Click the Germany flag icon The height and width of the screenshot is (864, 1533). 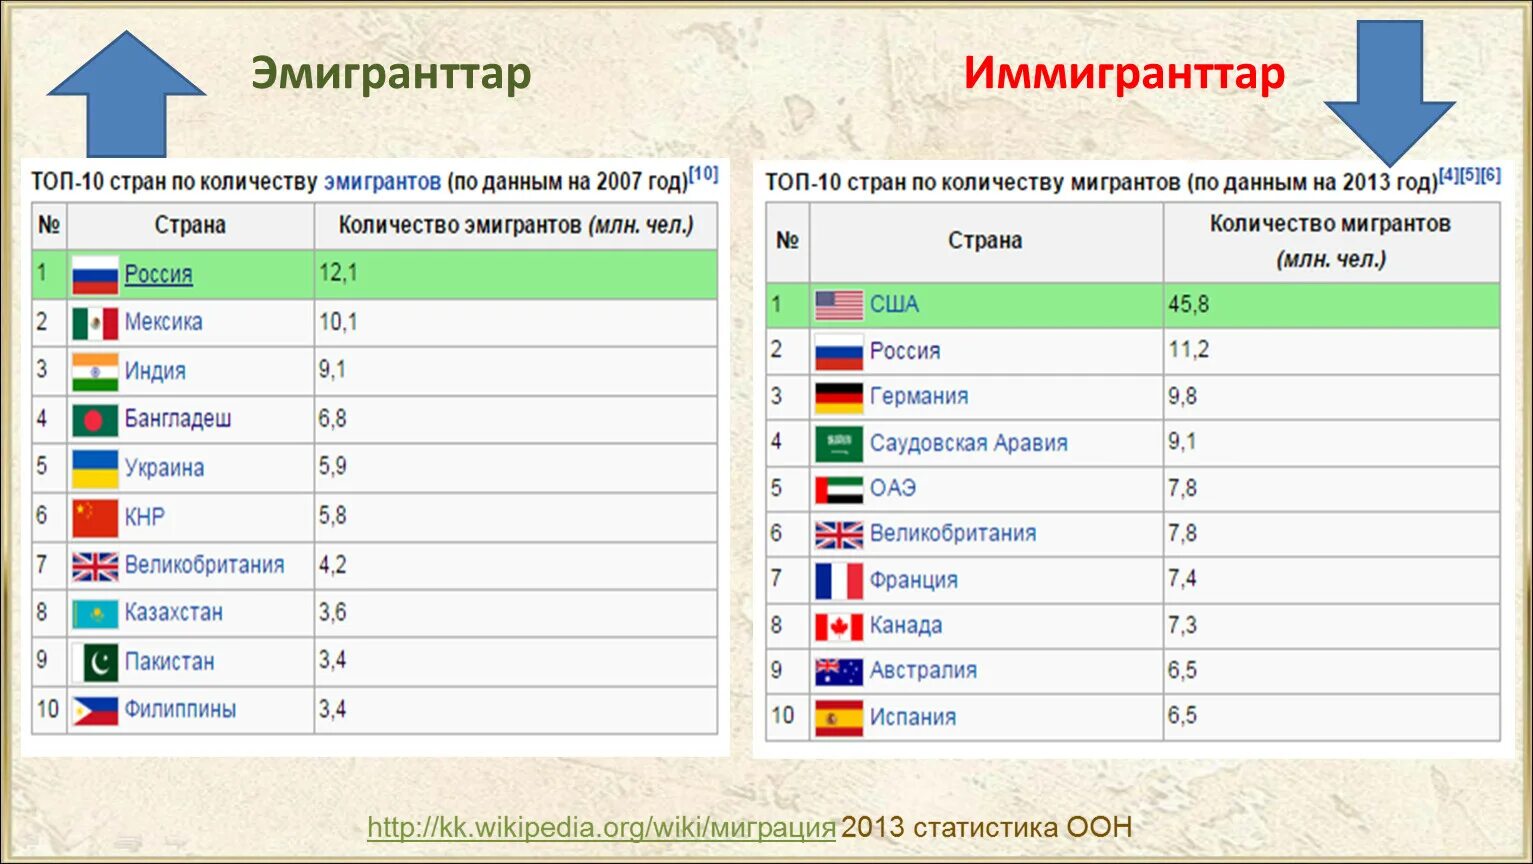[x=838, y=397]
